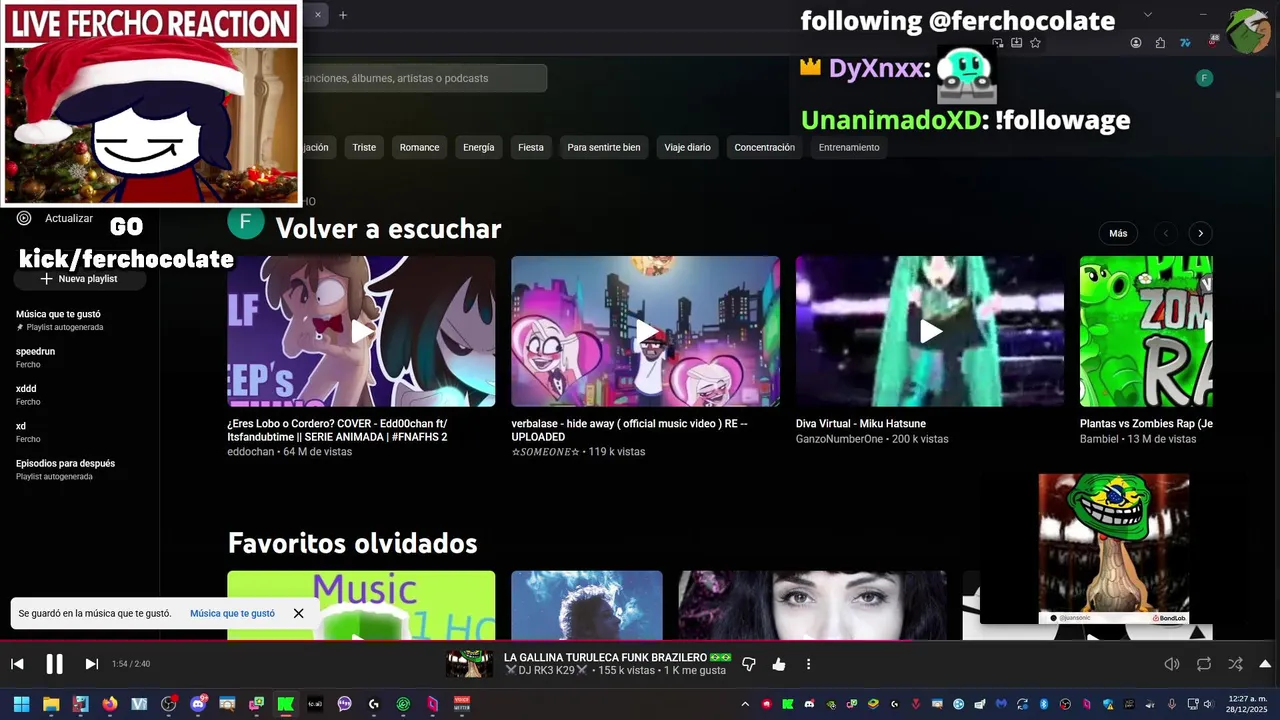Skip to the next track
This screenshot has width=1280, height=720.
[x=91, y=664]
